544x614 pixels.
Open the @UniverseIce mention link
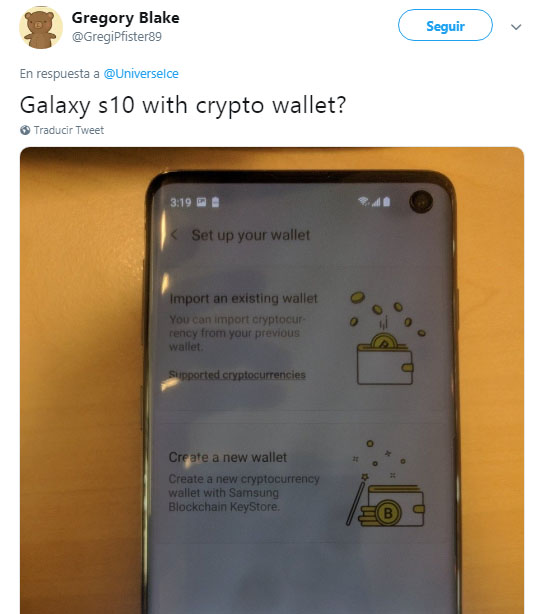click(141, 74)
